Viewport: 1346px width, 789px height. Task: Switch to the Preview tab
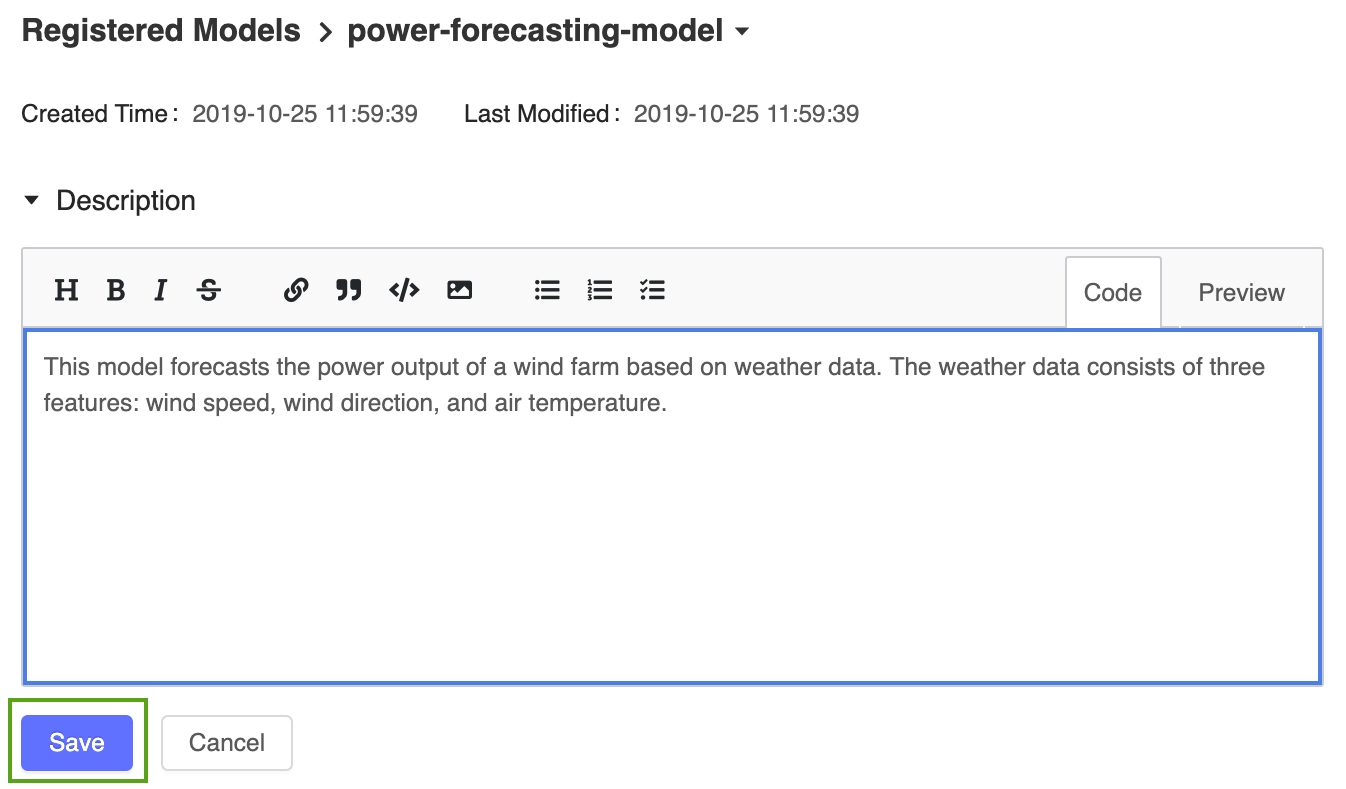pyautogui.click(x=1242, y=292)
